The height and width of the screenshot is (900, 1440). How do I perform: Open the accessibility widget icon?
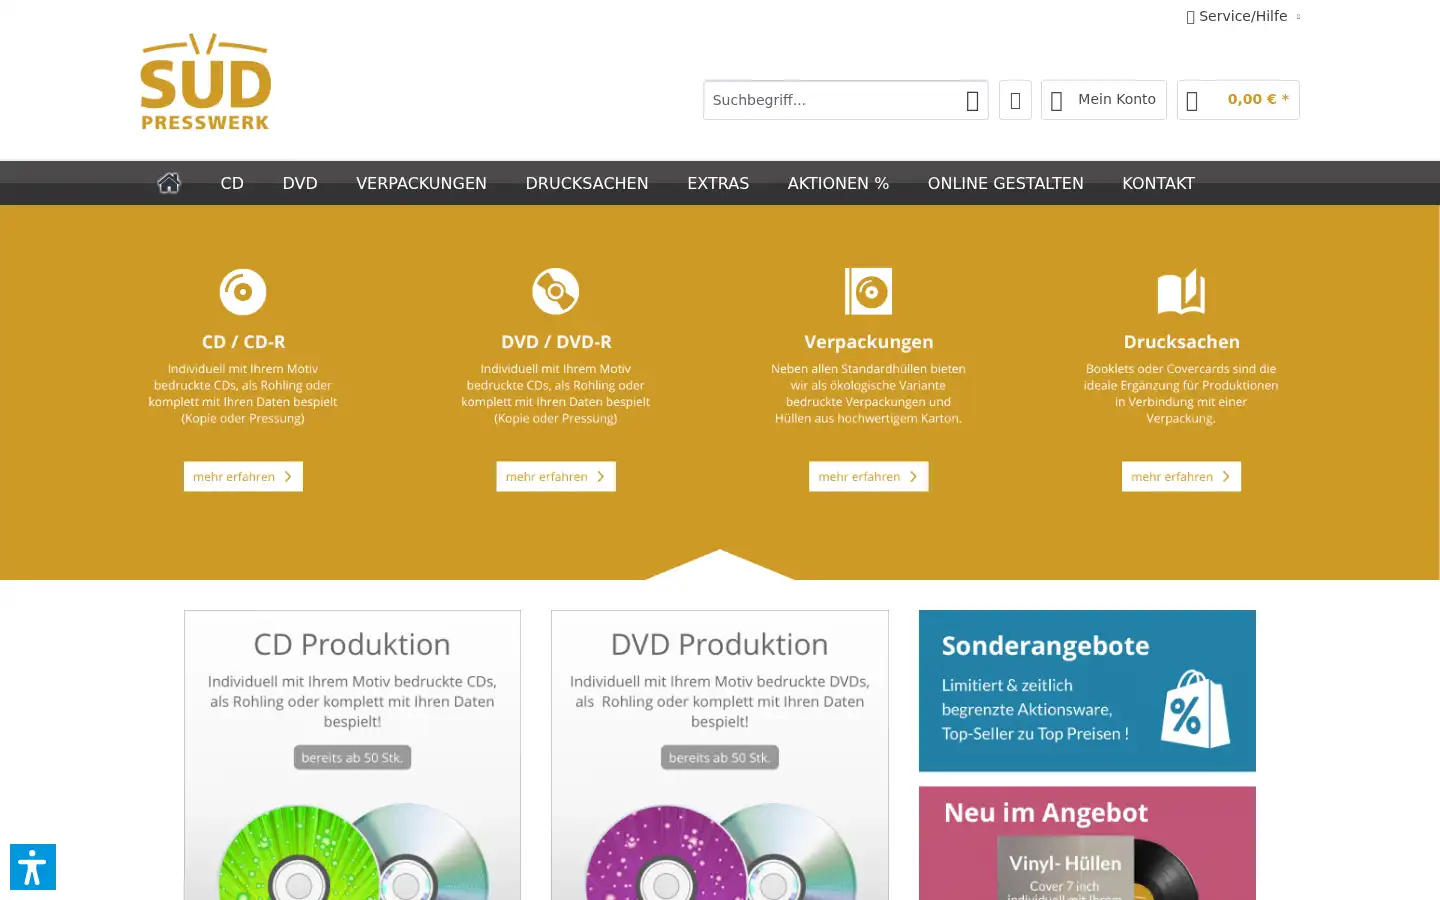coord(33,867)
